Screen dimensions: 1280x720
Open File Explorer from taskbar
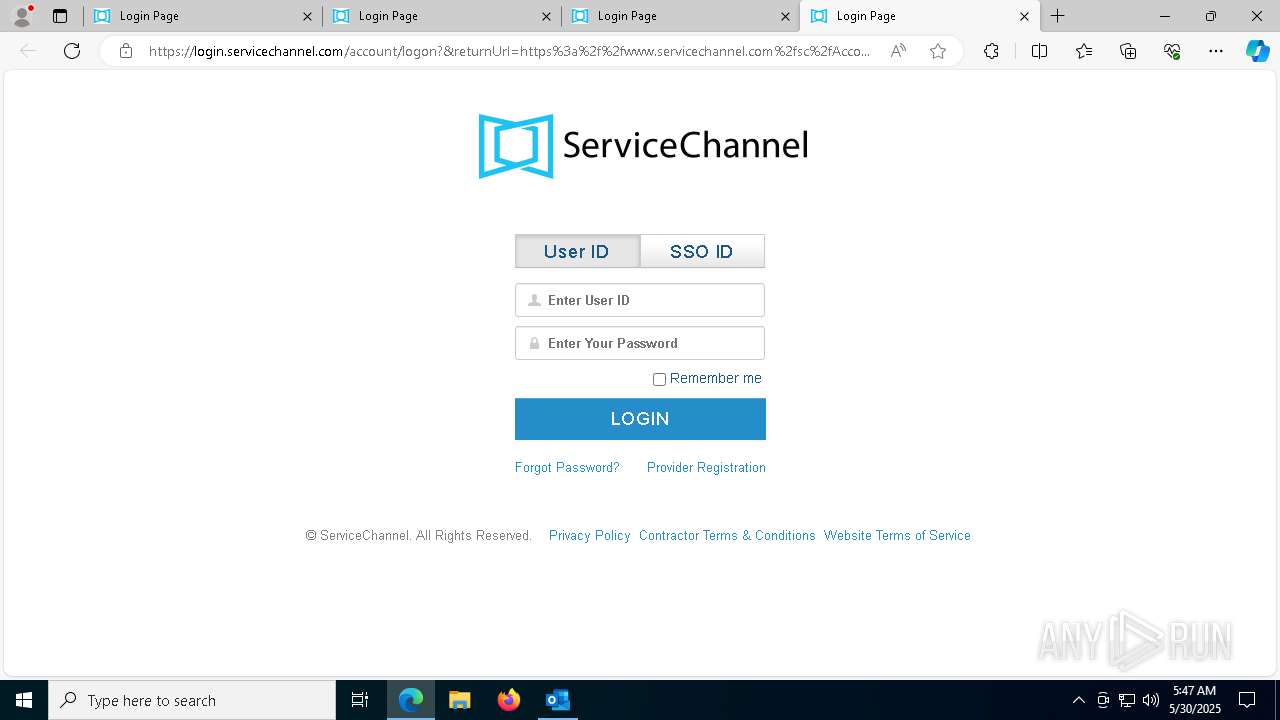tap(460, 700)
